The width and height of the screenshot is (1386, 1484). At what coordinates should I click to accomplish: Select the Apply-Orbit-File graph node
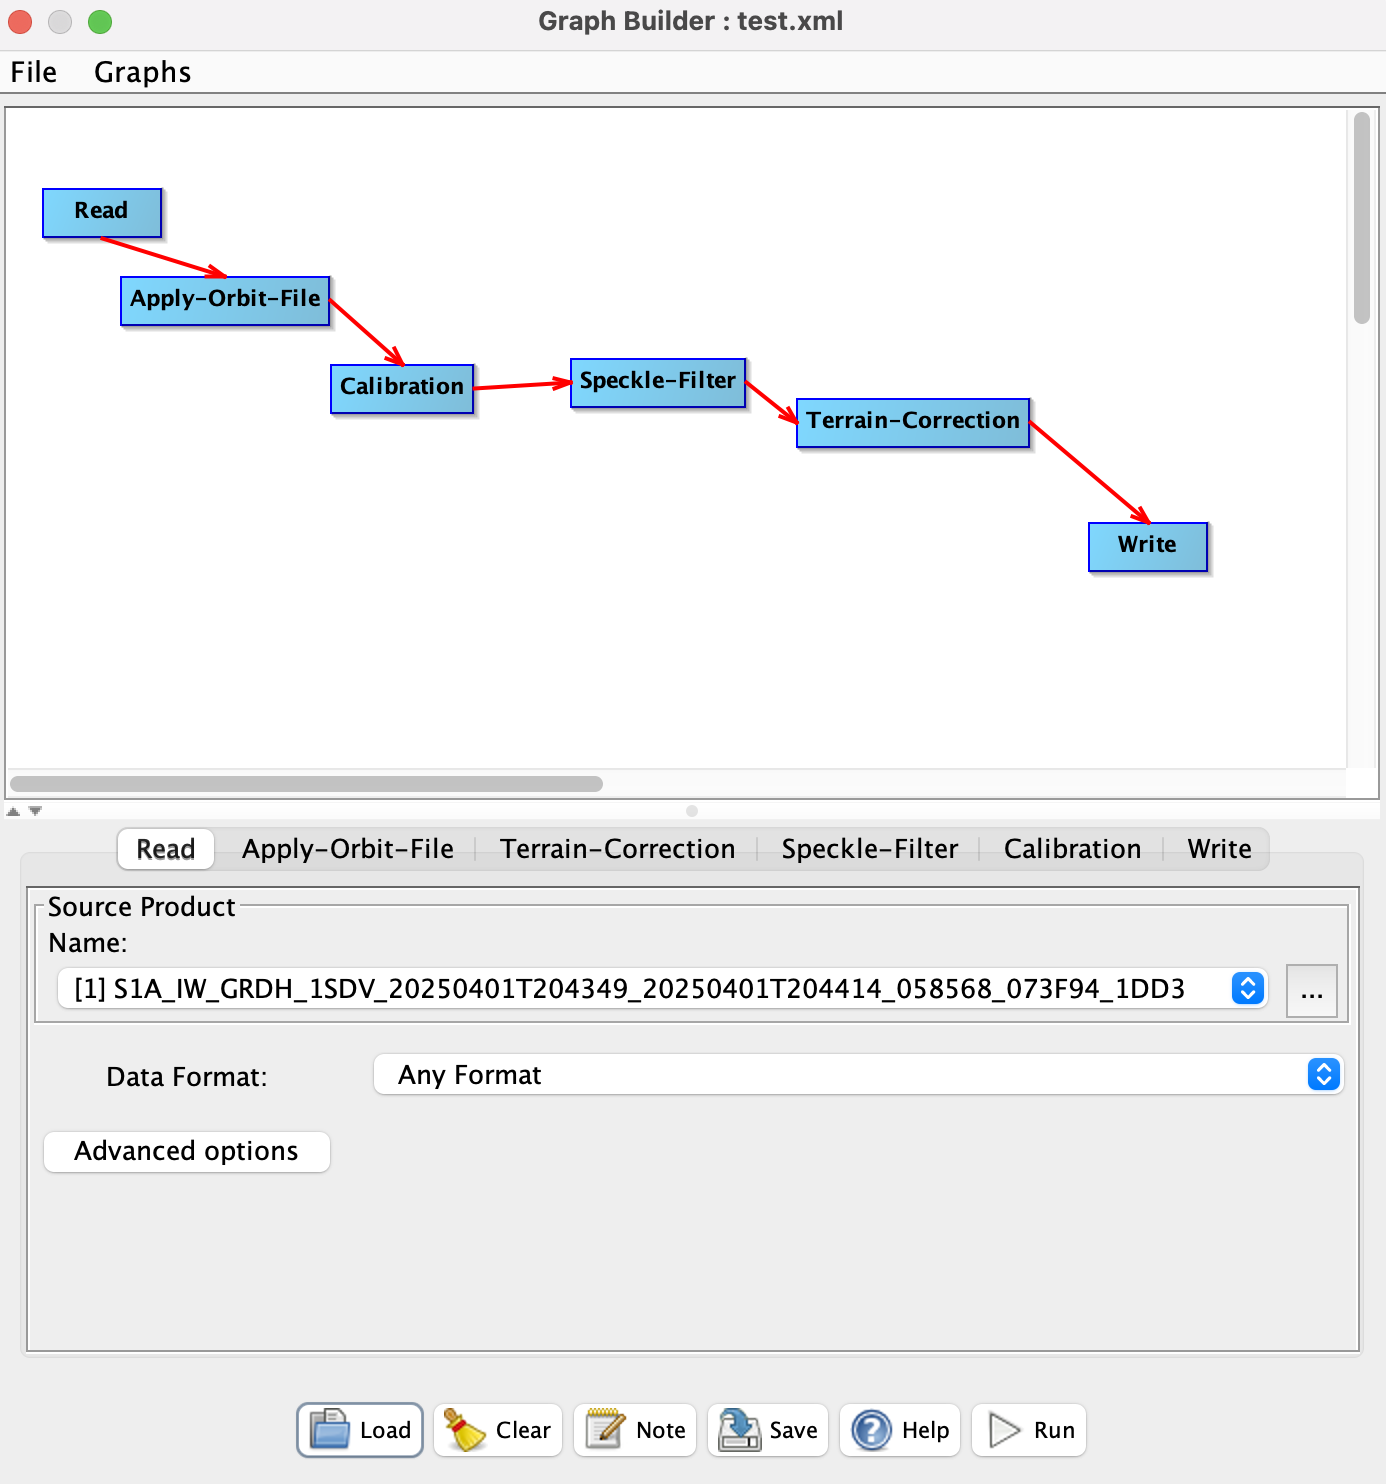tap(225, 301)
